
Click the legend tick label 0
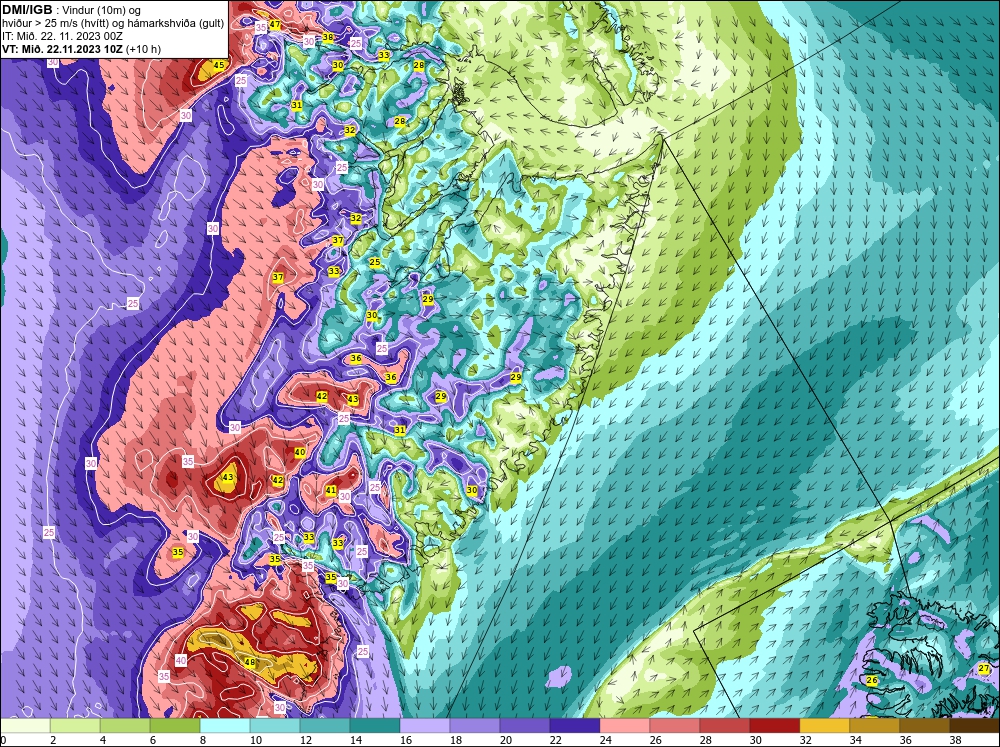click(x=3, y=740)
